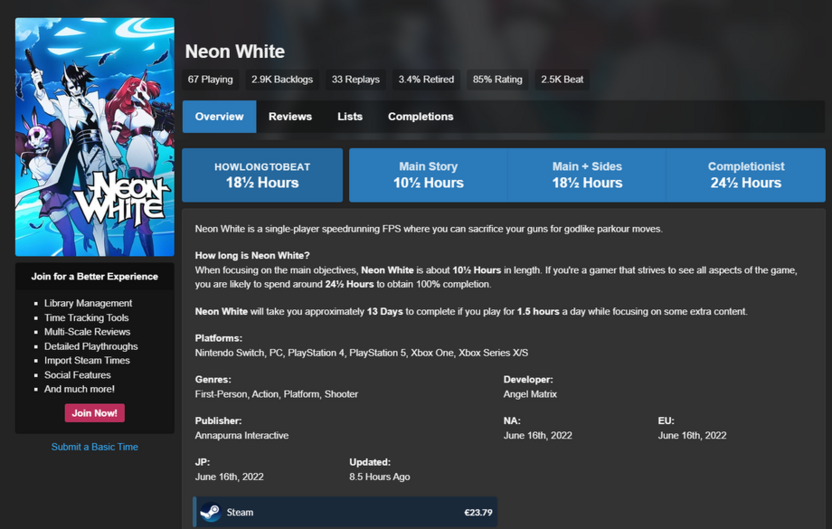Image resolution: width=832 pixels, height=529 pixels.
Task: Click the 'Join for a Better Experience' heading
Action: [x=94, y=276]
